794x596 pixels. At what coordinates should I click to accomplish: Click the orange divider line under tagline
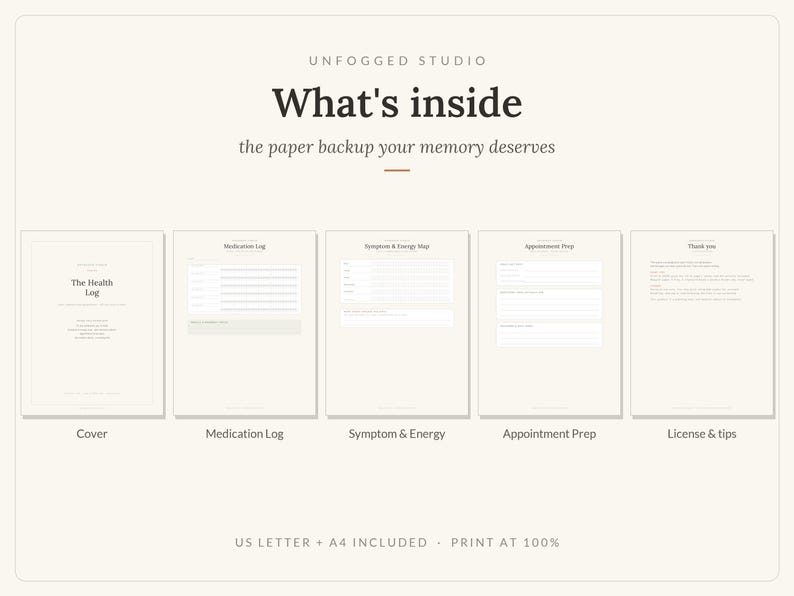[x=397, y=170]
